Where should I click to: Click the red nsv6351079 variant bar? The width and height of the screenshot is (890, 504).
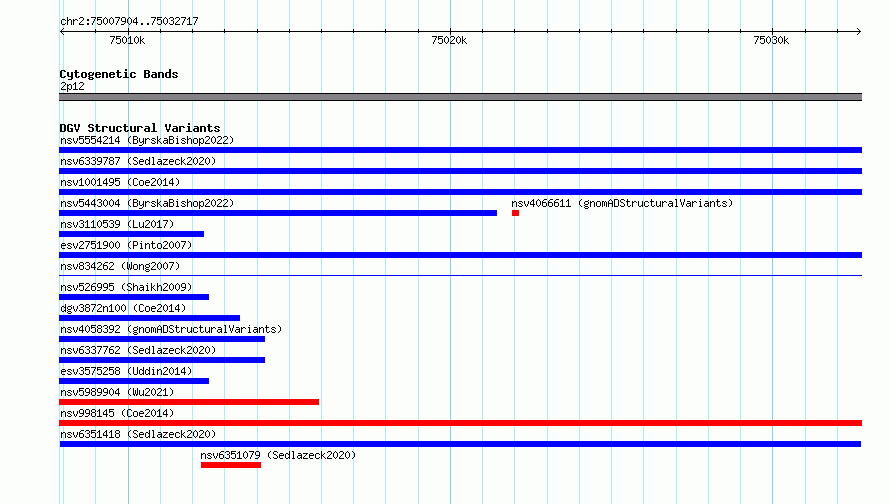[x=231, y=465]
